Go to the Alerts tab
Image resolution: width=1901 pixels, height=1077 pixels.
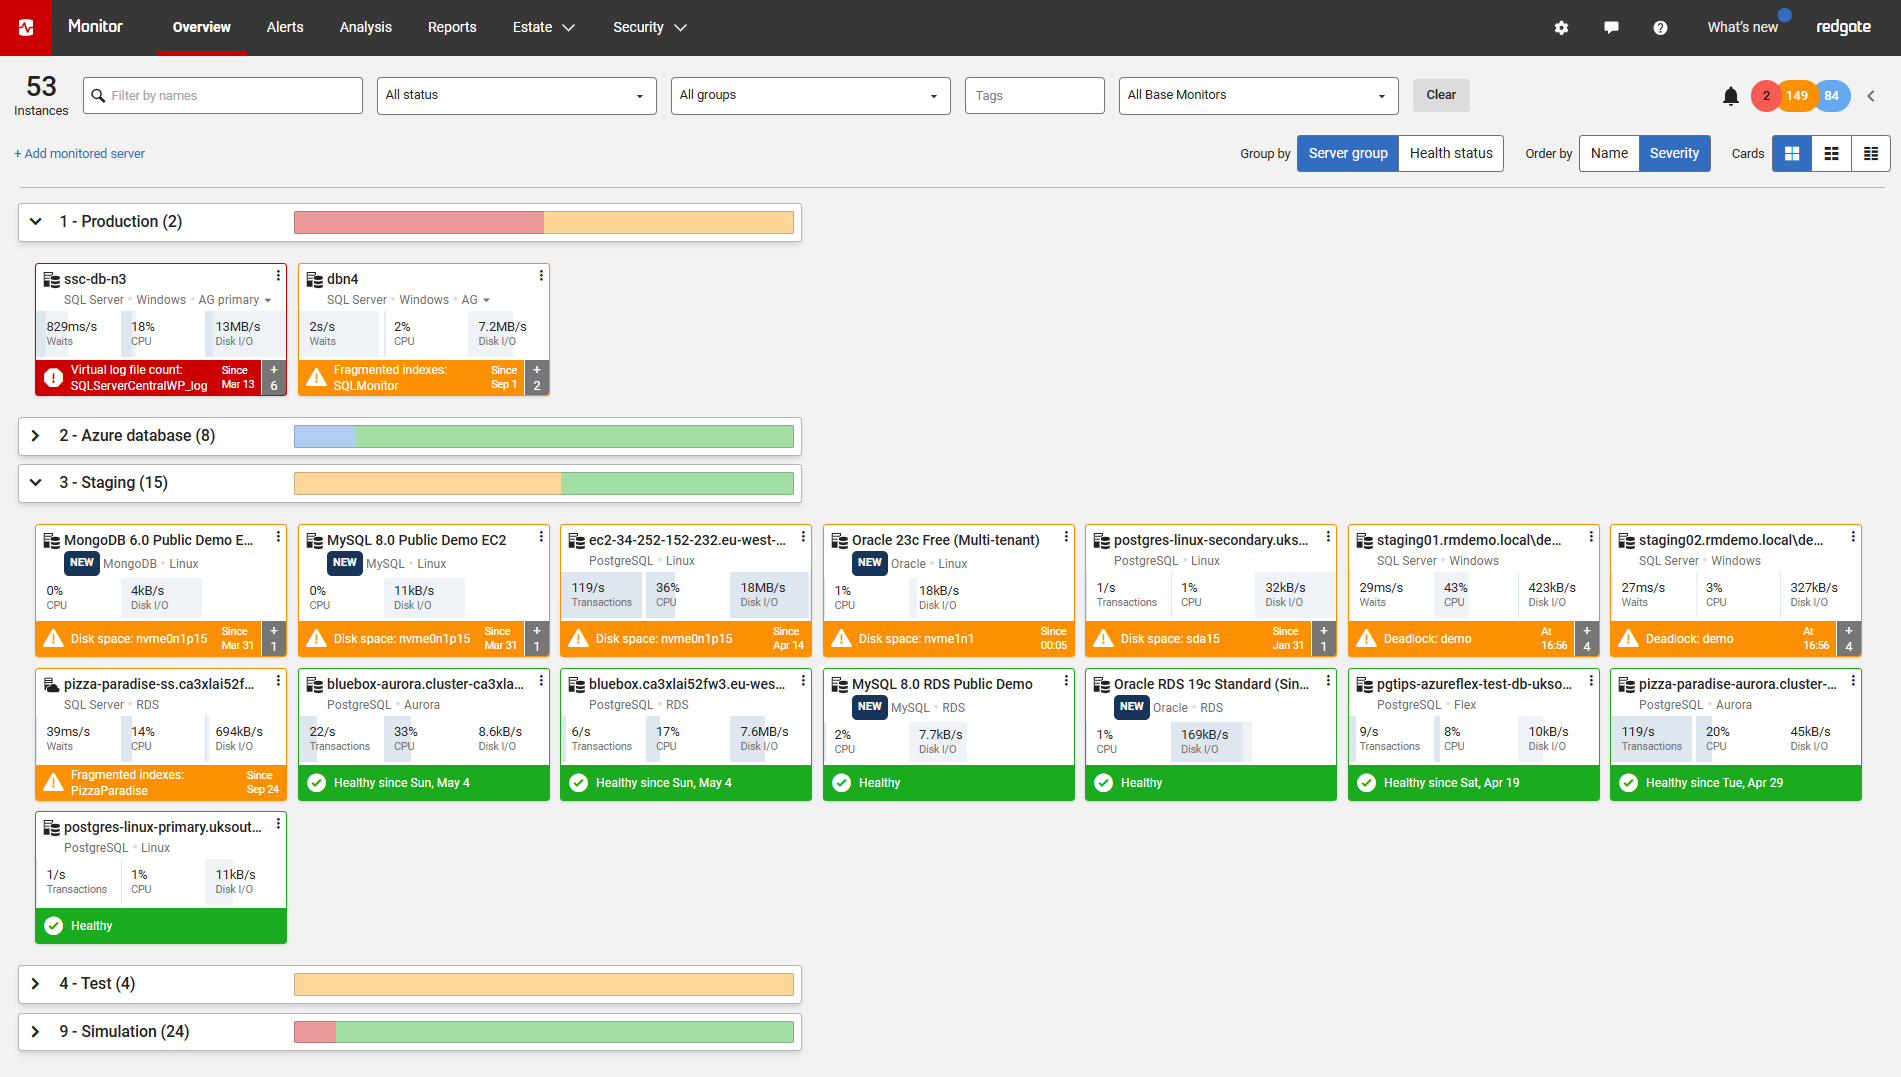pos(285,28)
